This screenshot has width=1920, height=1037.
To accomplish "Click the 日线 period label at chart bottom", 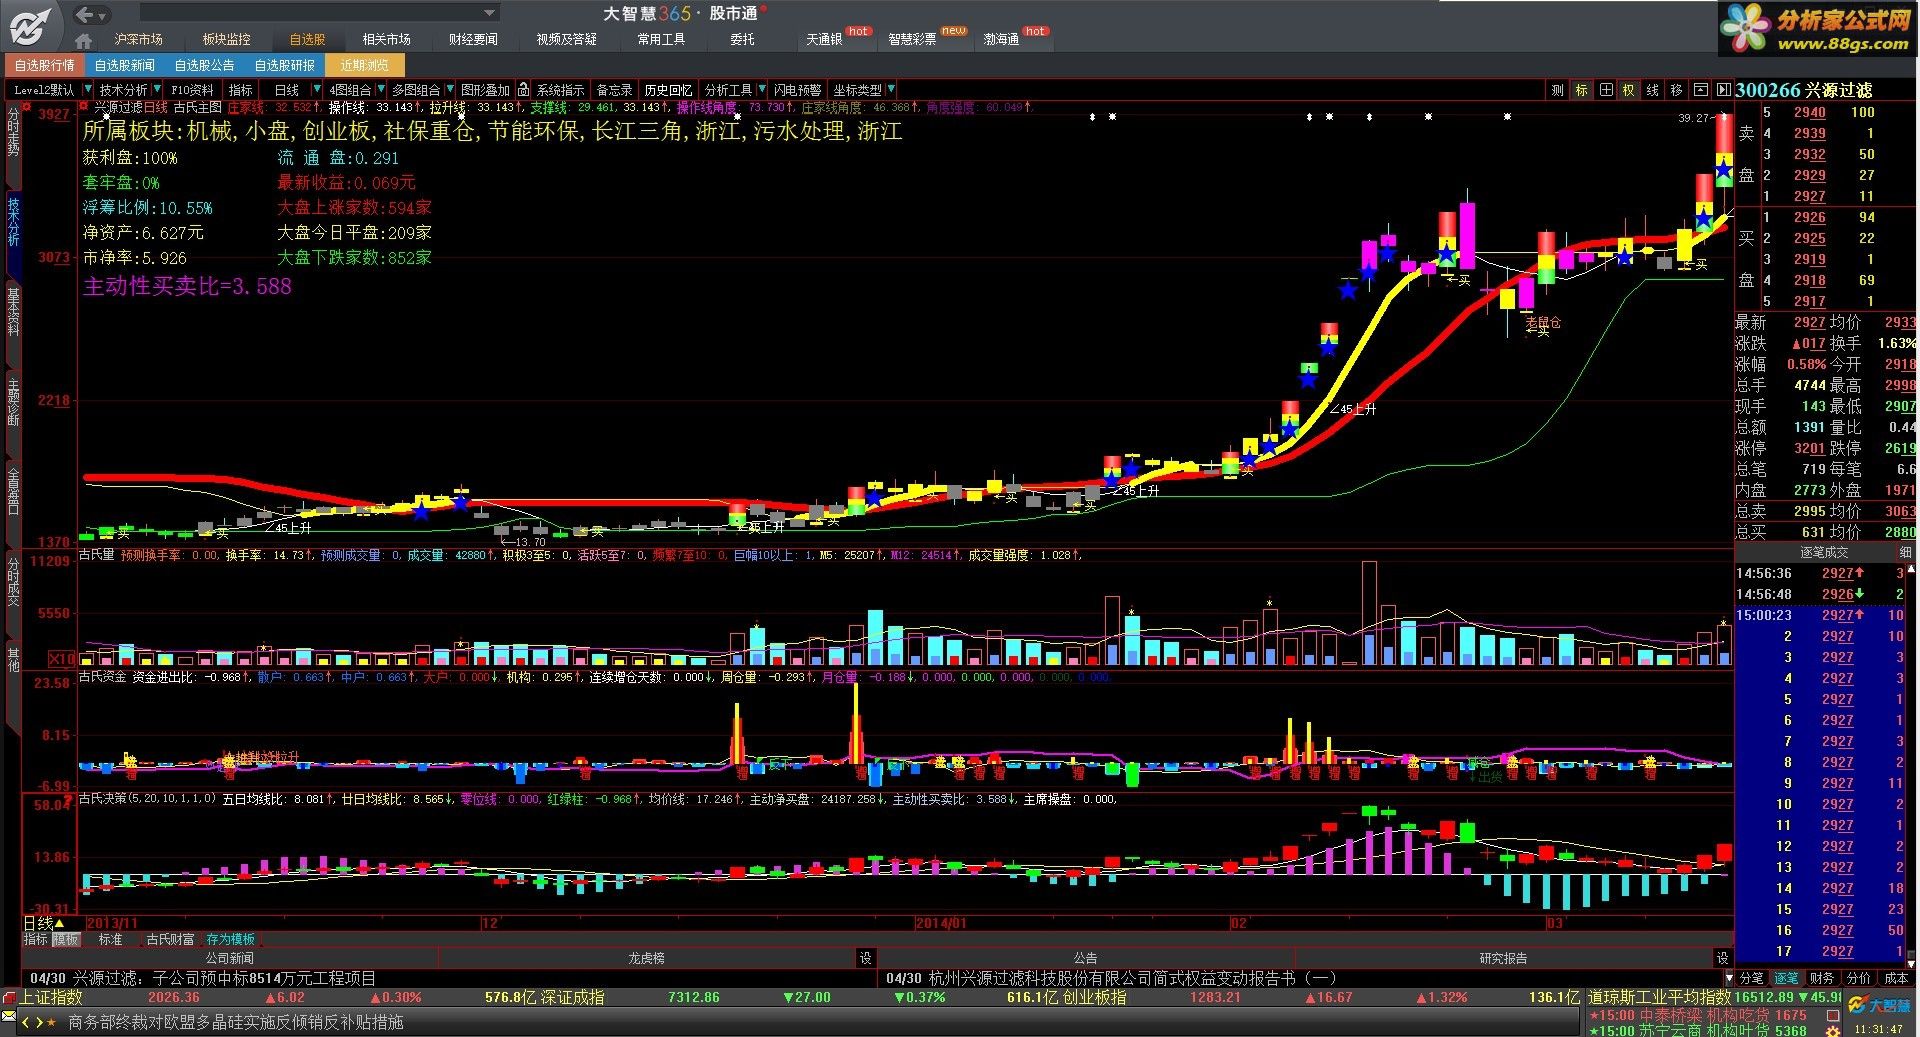I will click(38, 923).
